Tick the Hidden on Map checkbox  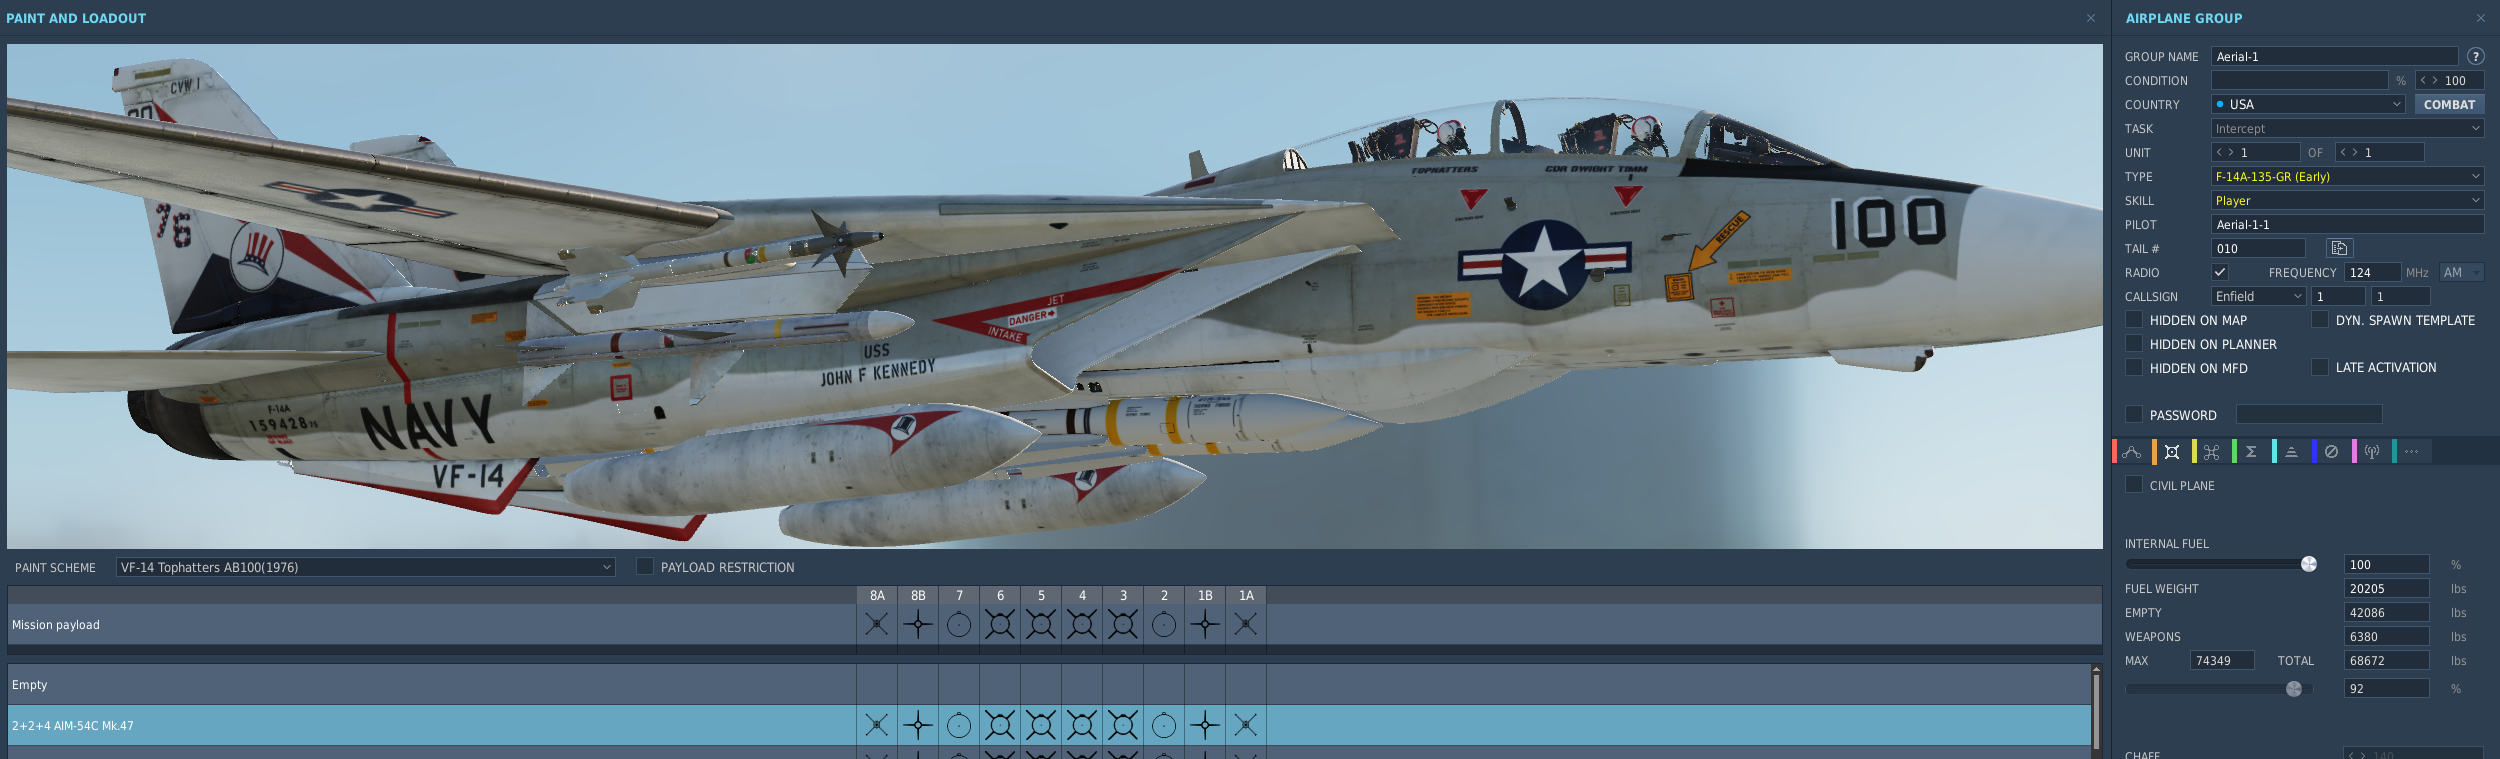coord(2134,320)
